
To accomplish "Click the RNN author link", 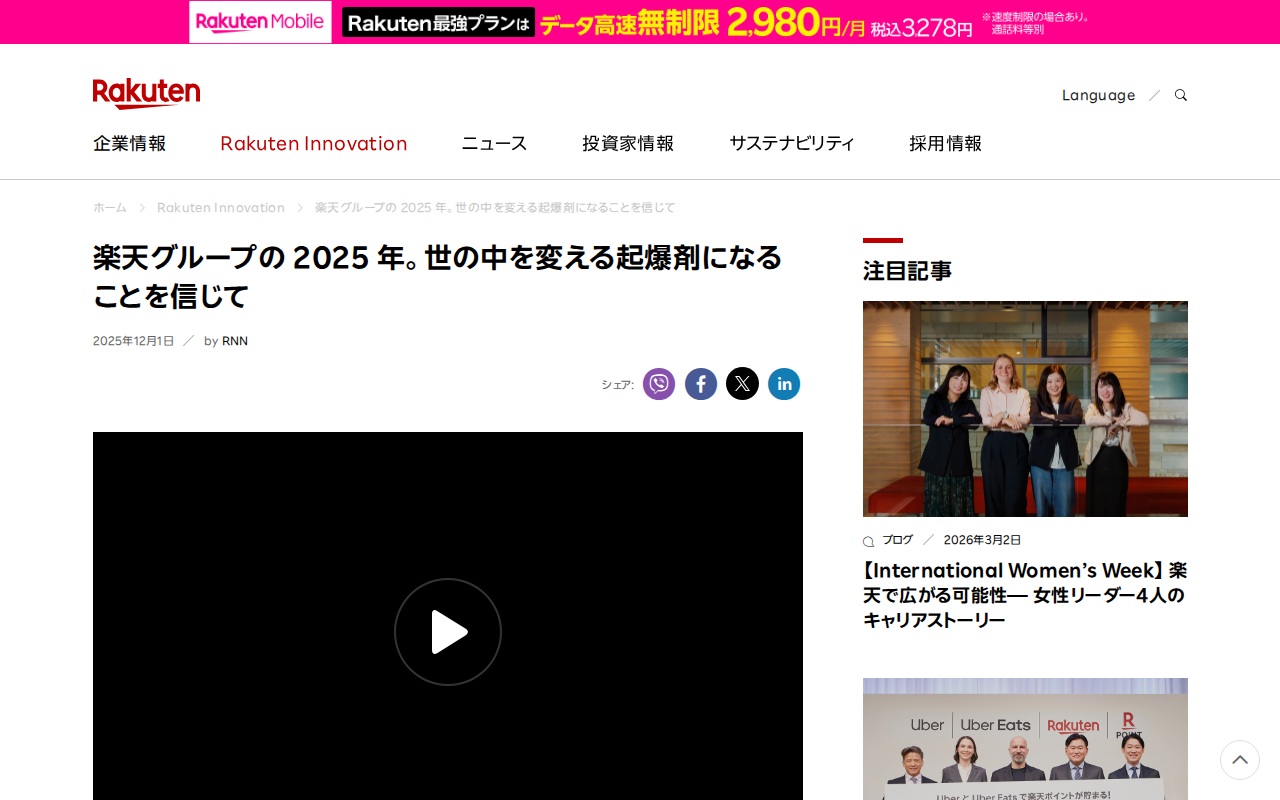I will pos(235,340).
